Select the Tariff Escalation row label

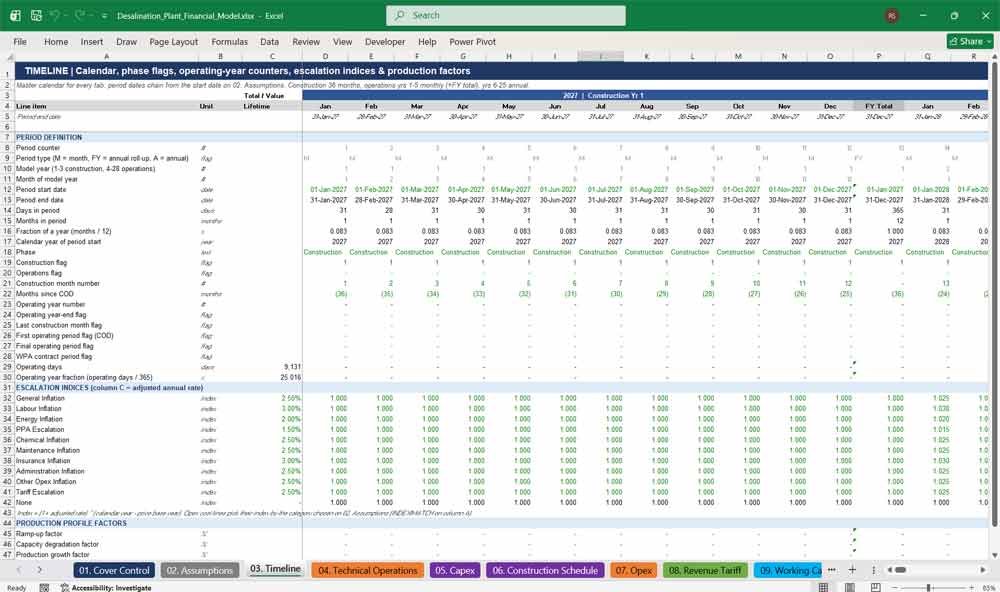[40, 492]
